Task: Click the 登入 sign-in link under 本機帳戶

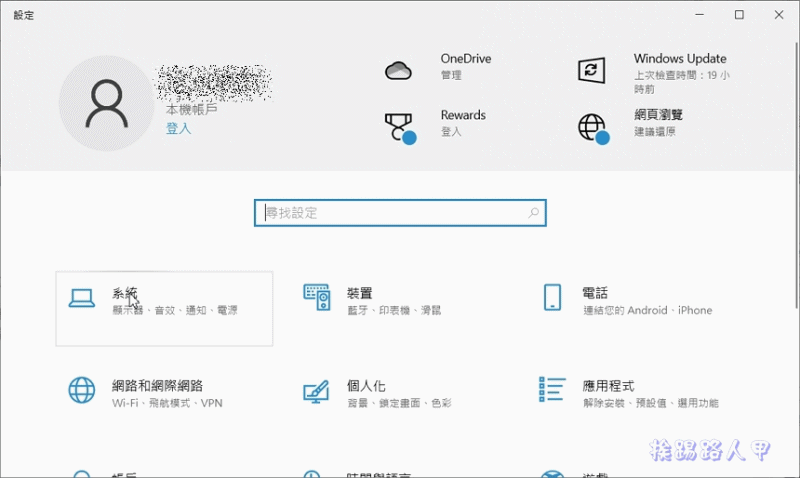Action: click(x=179, y=129)
